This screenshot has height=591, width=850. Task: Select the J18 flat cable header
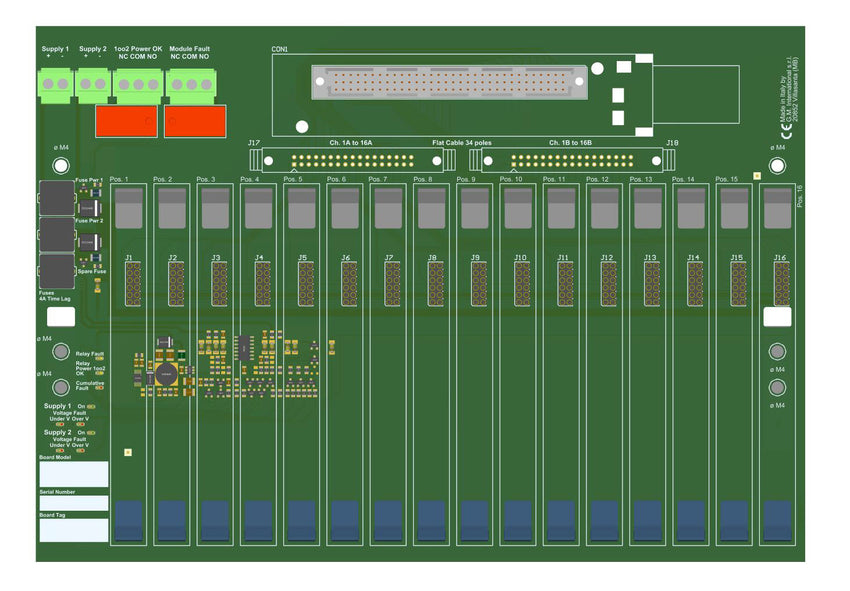(571, 160)
